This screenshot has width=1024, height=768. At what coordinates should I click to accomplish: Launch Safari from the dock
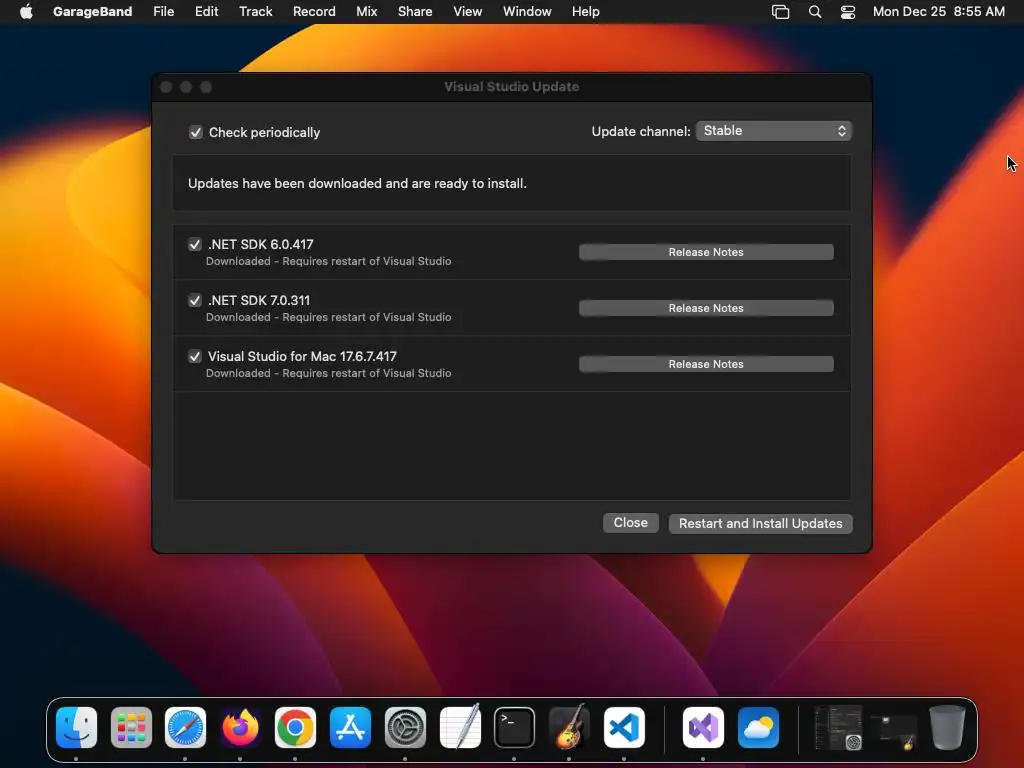point(185,728)
